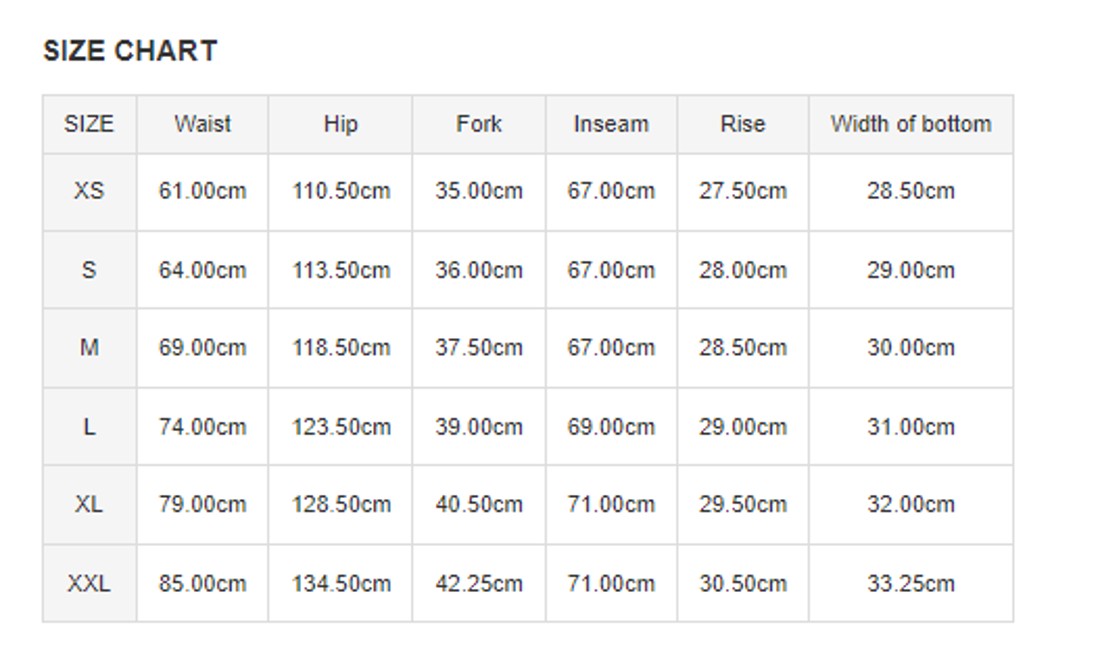This screenshot has width=1100, height=650.
Task: Select the Inseam column header
Action: (611, 124)
